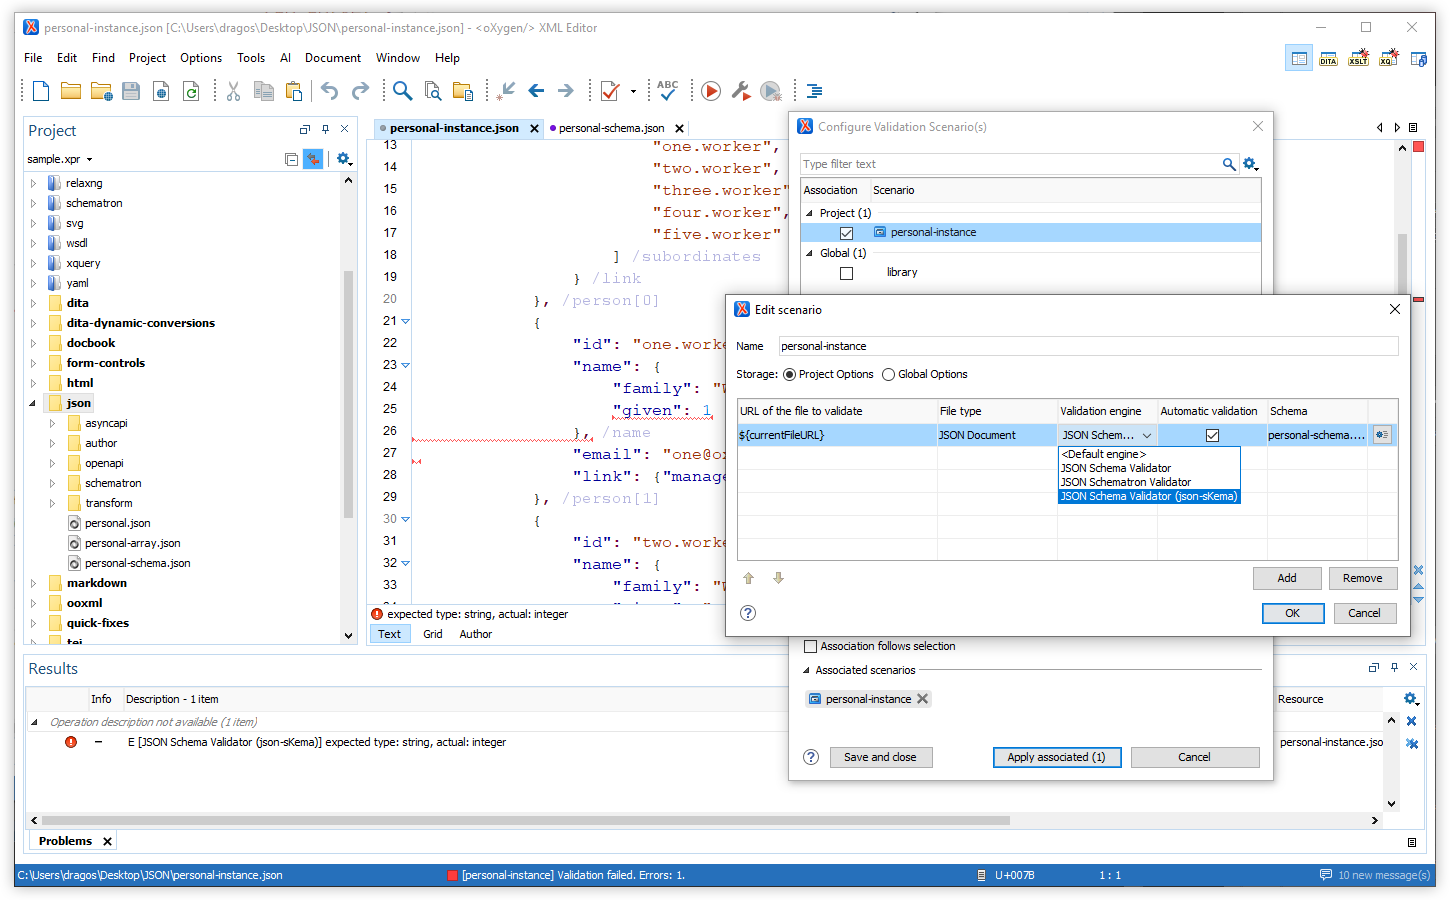Open the Tools menu

pyautogui.click(x=251, y=58)
